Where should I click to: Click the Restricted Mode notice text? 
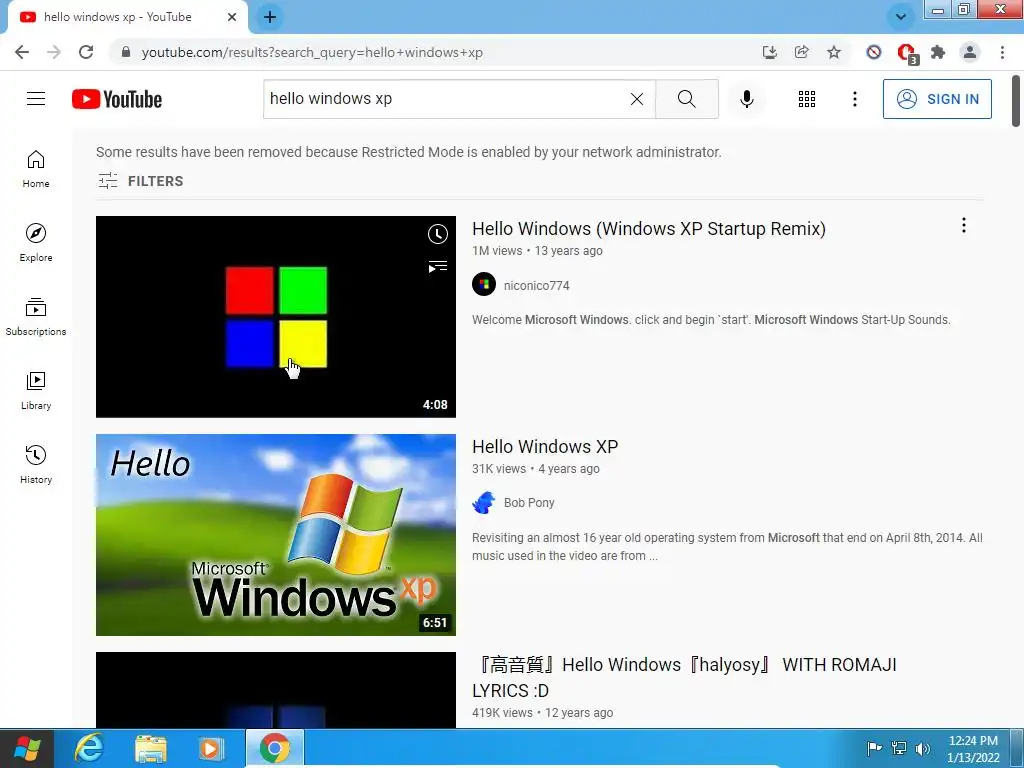[x=409, y=152]
